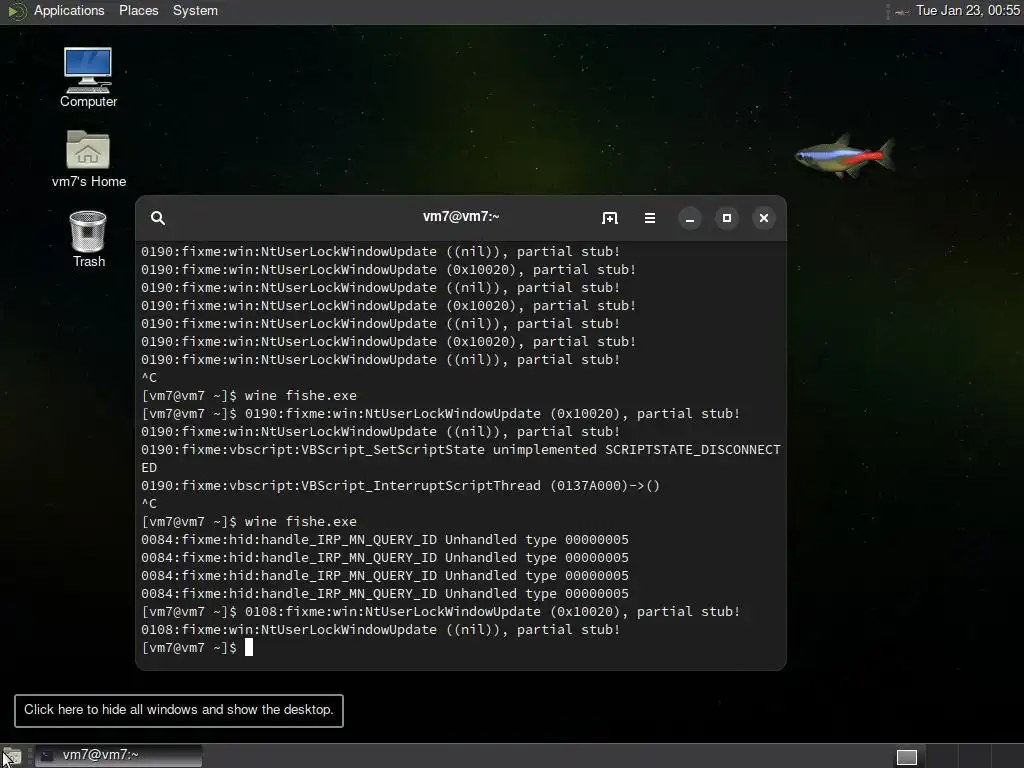Open vm7's Home folder icon
The height and width of the screenshot is (768, 1024).
pos(89,159)
